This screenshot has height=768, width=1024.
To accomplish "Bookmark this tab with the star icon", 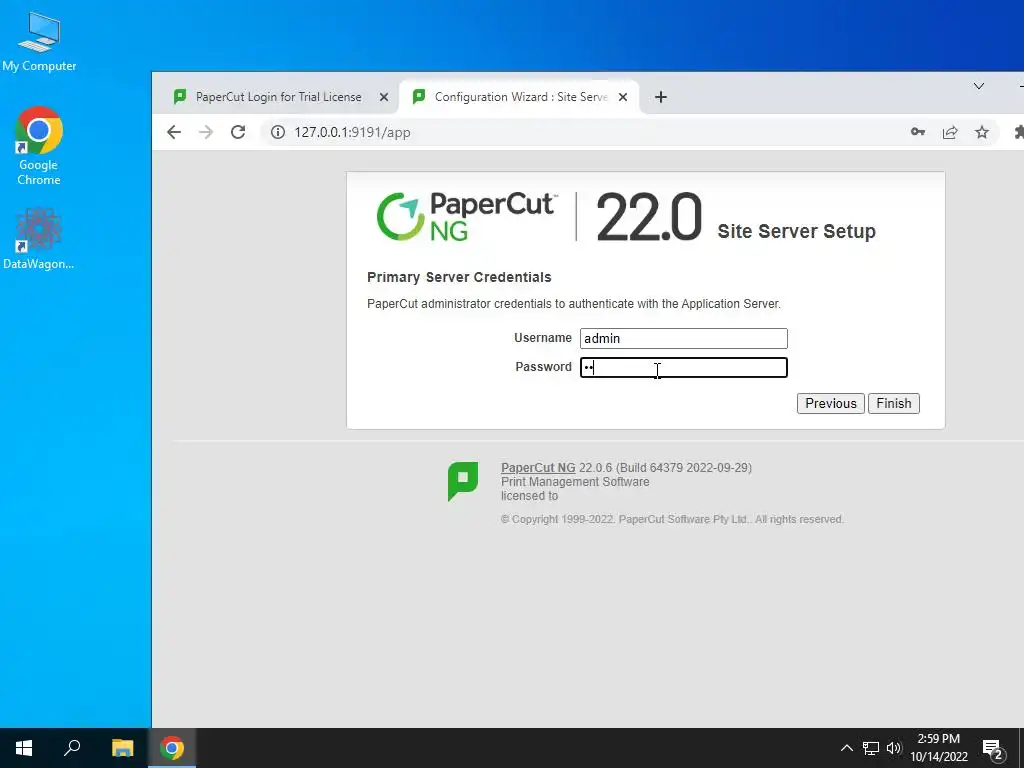I will pyautogui.click(x=982, y=133).
